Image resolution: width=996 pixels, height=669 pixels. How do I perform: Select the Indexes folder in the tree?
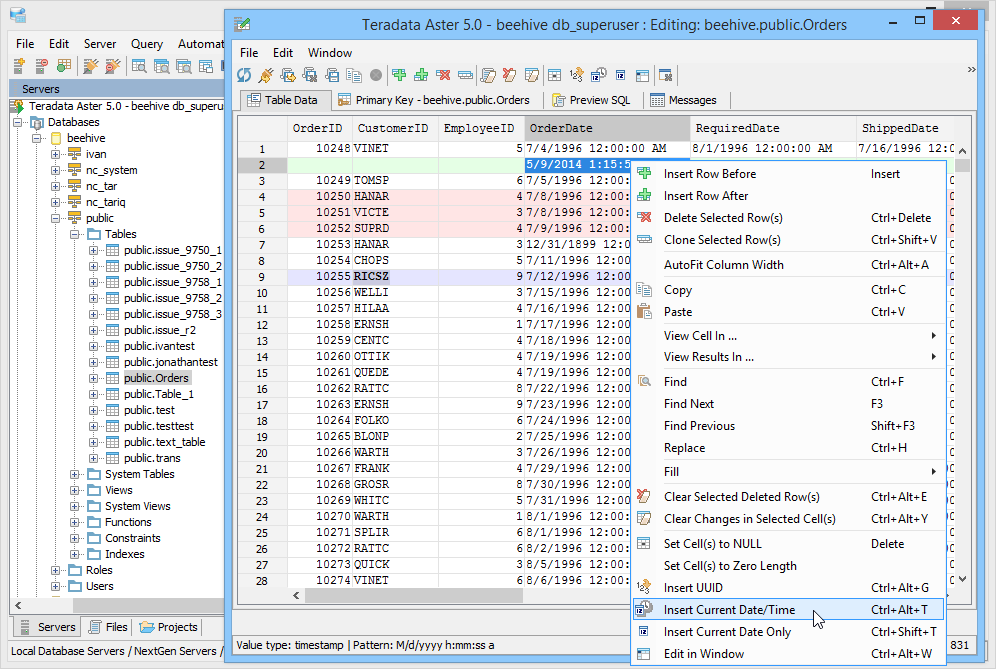[x=124, y=554]
